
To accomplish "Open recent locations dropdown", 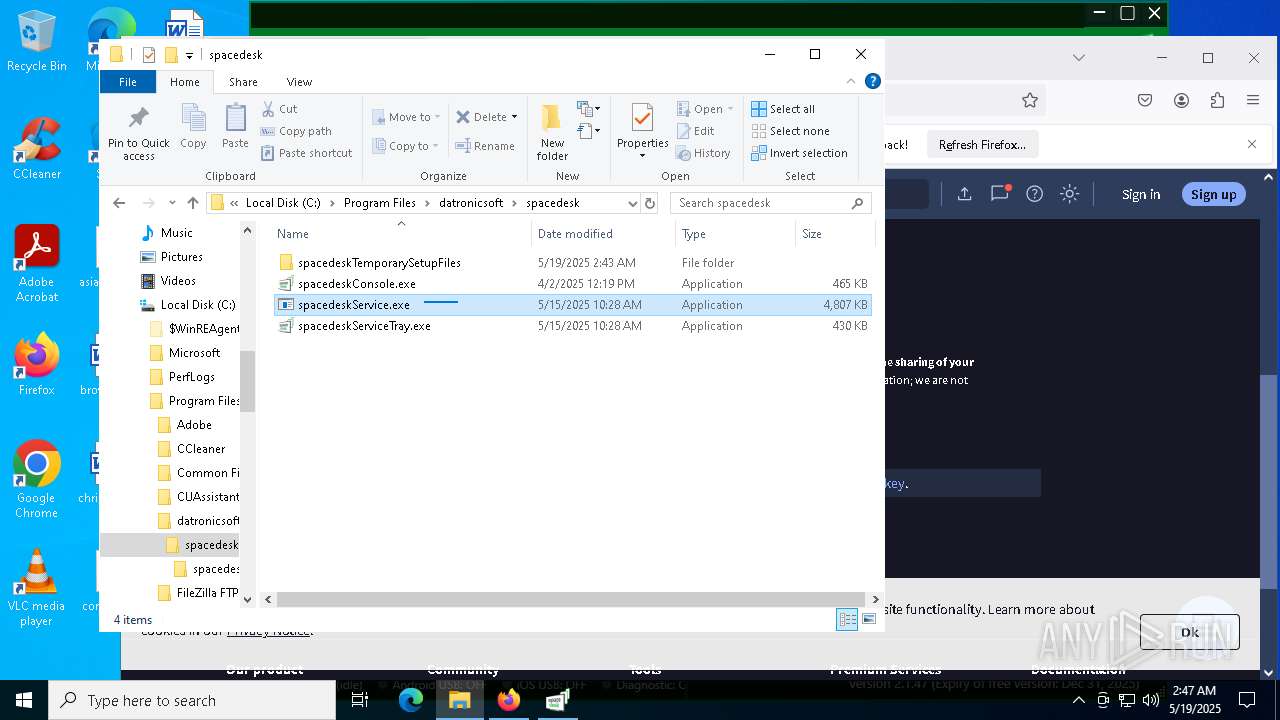I will 172,203.
